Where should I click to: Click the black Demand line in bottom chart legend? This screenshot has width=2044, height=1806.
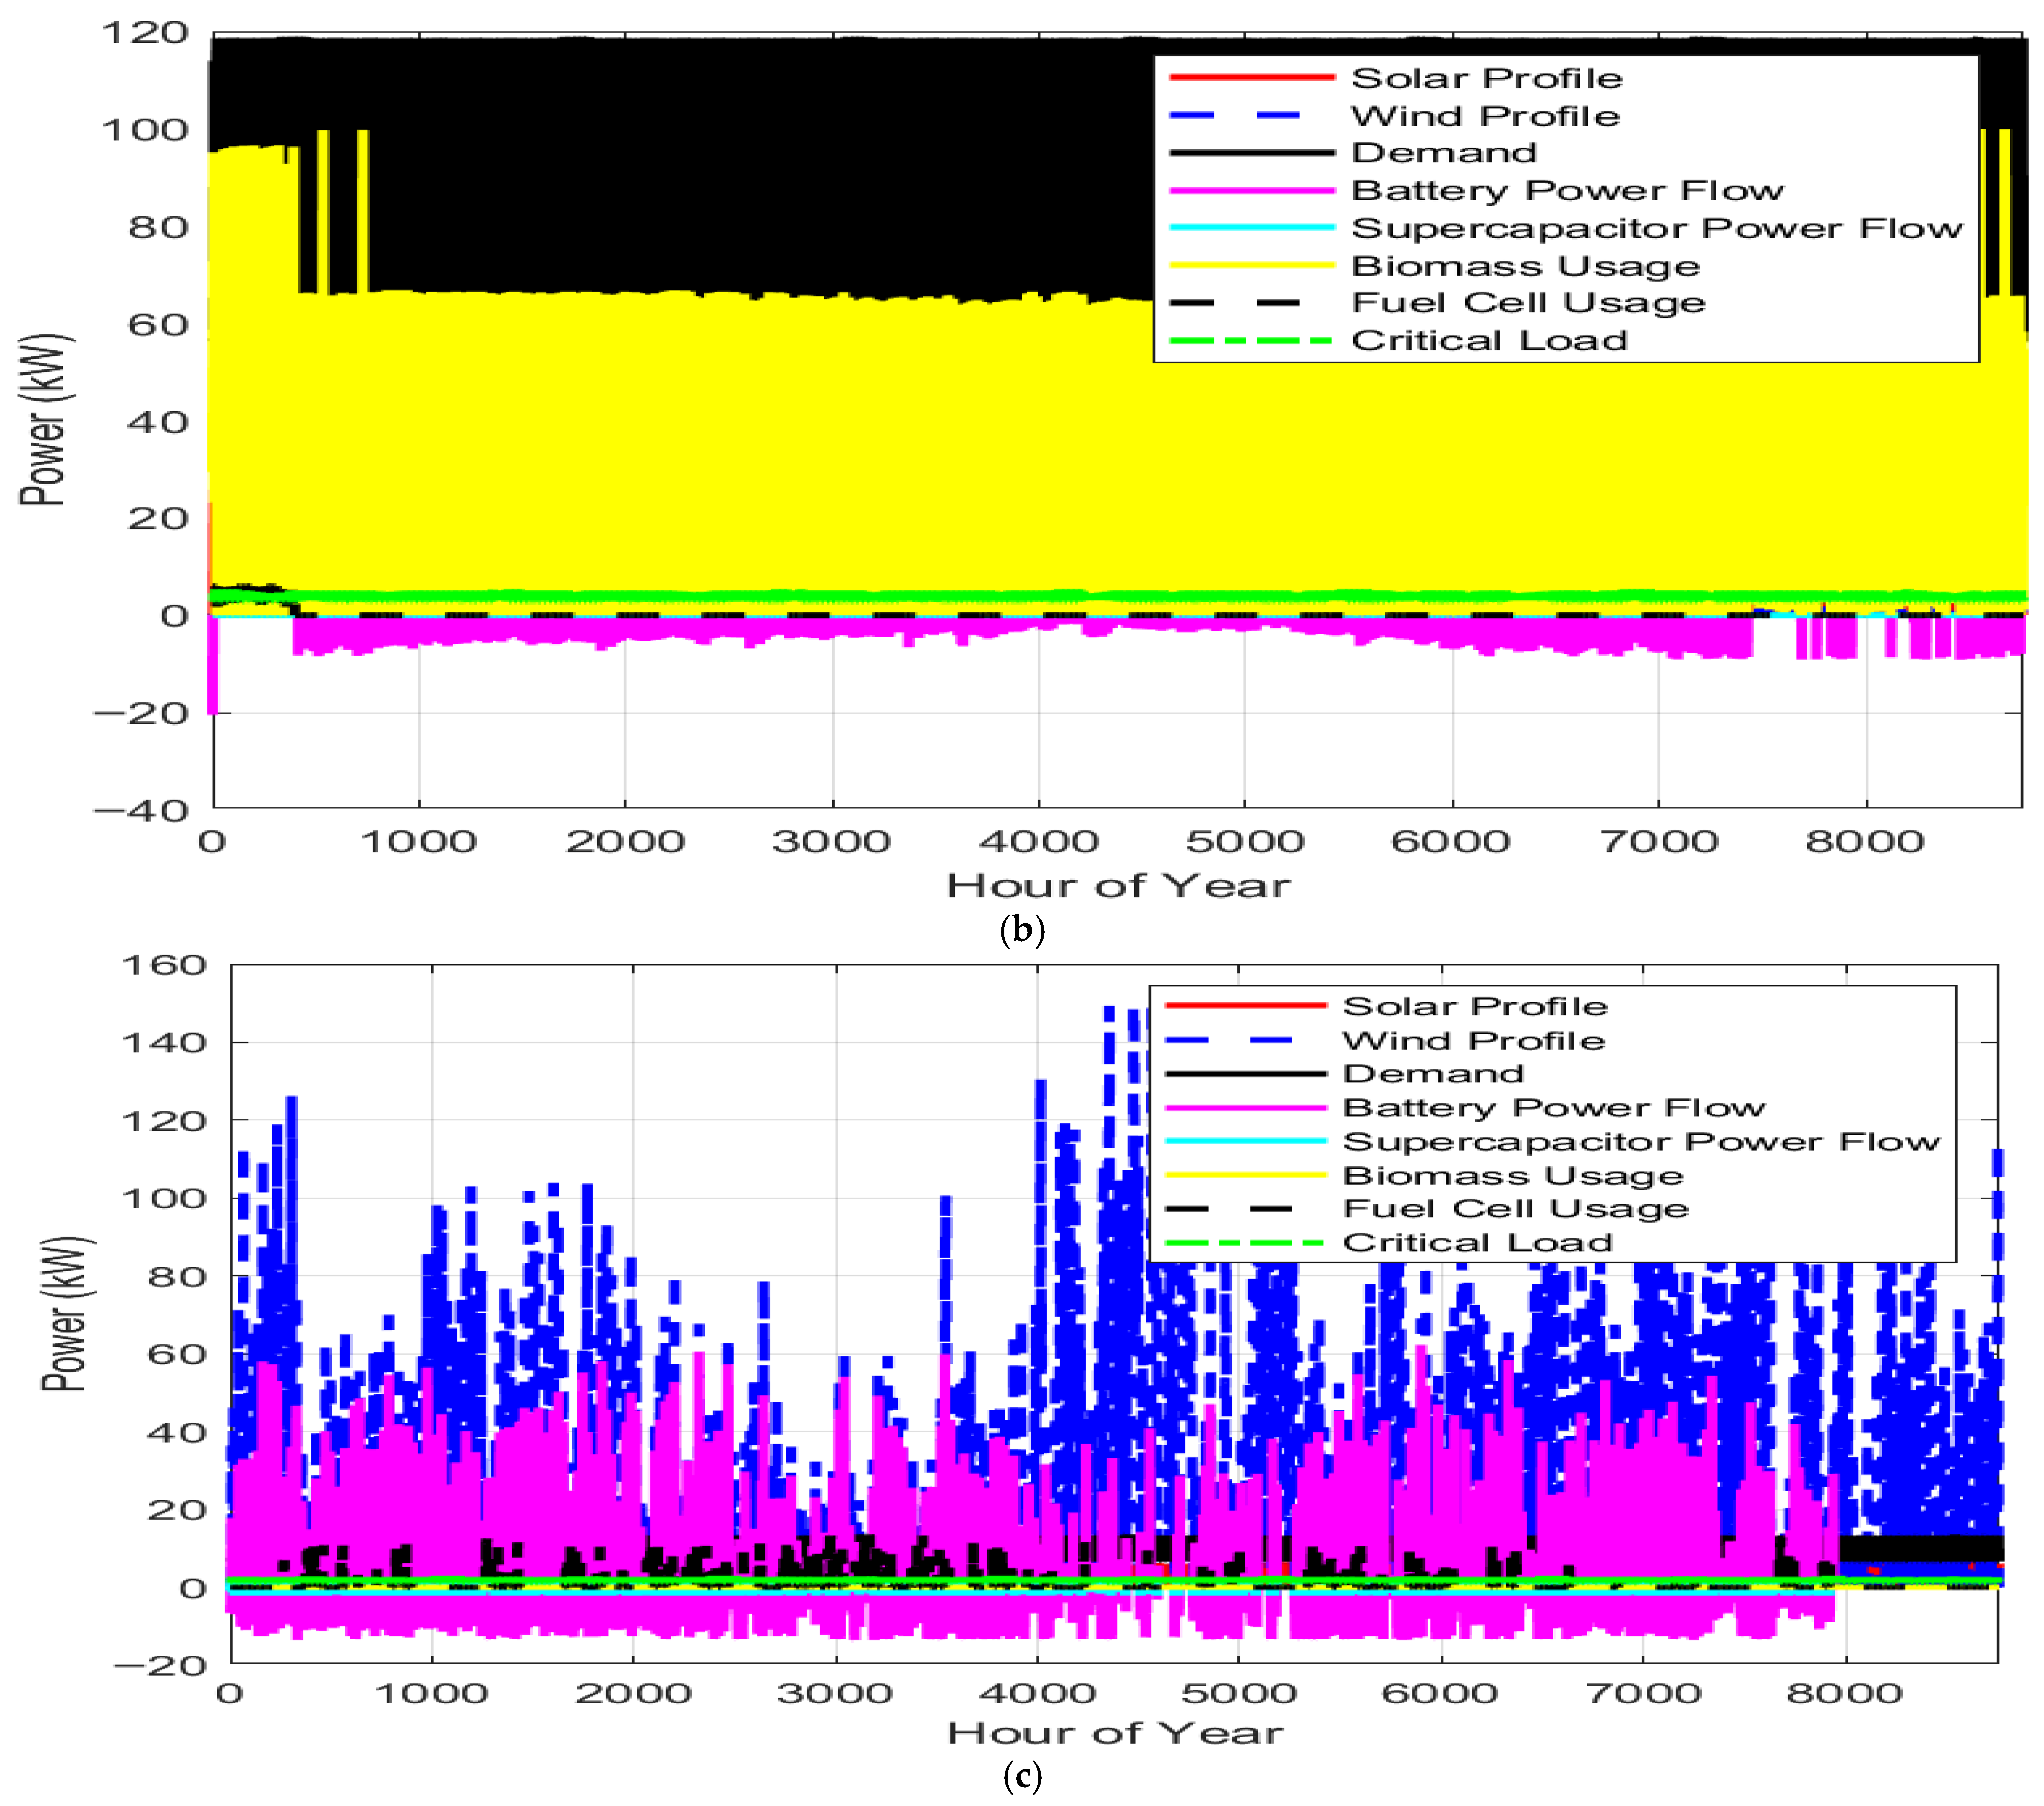pyautogui.click(x=1246, y=1074)
